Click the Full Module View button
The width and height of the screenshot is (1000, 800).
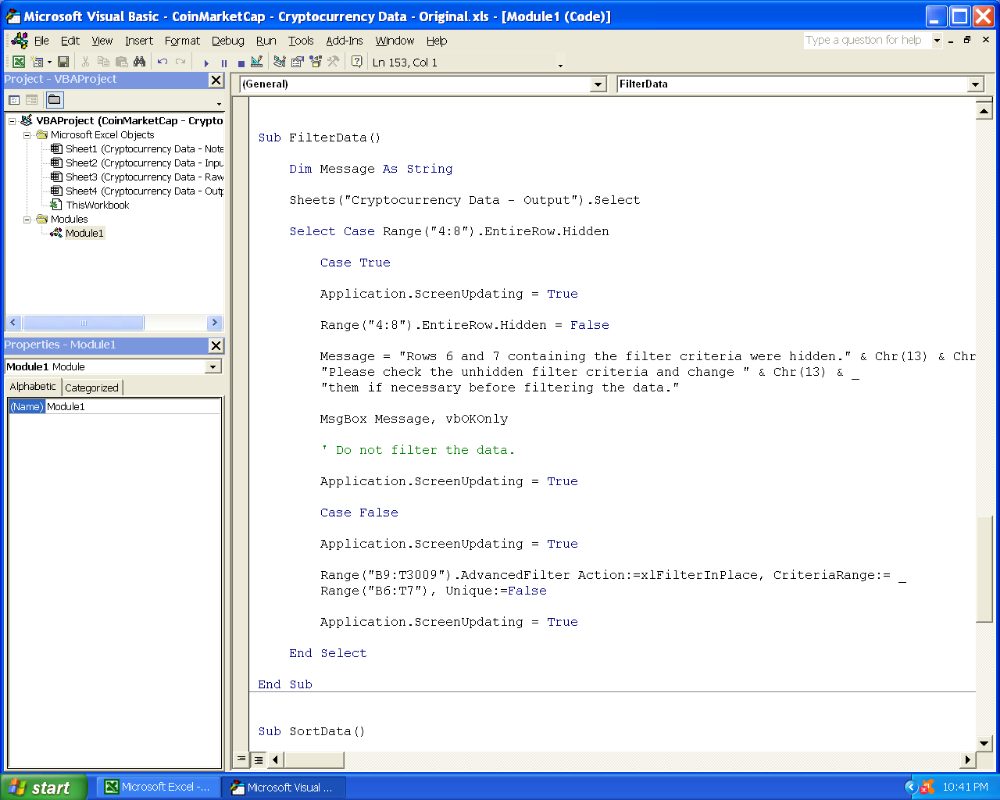(x=258, y=759)
